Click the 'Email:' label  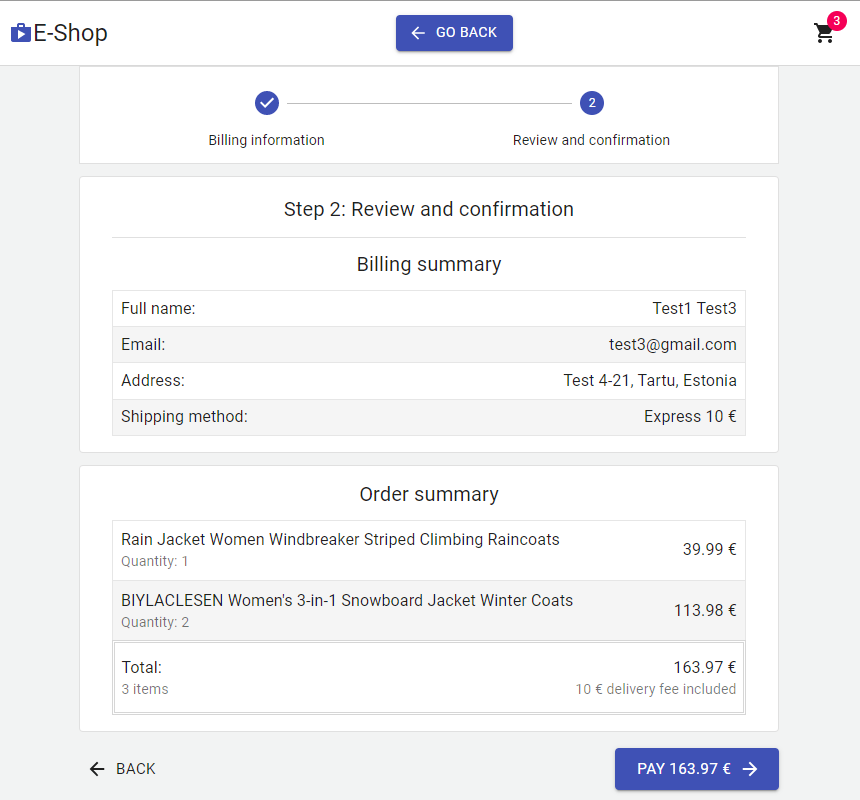[143, 344]
